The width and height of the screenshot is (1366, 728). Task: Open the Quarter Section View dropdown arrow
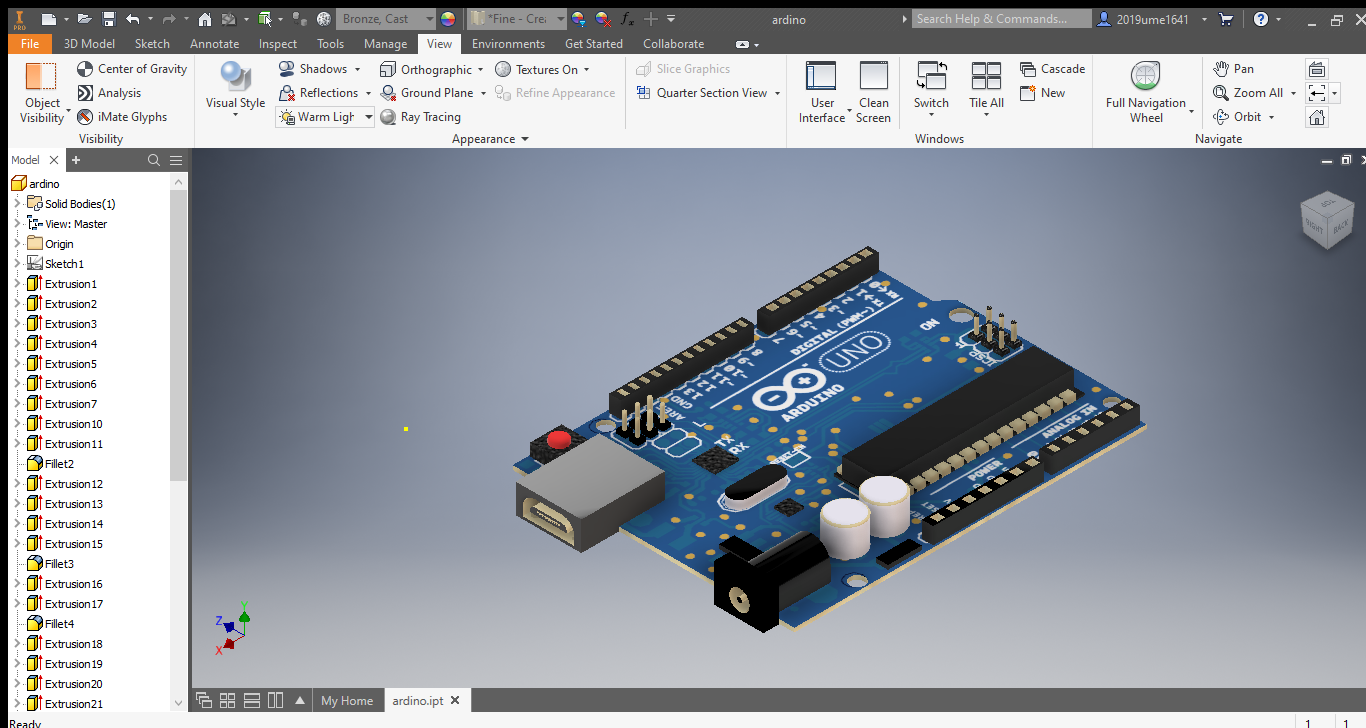pyautogui.click(x=777, y=93)
